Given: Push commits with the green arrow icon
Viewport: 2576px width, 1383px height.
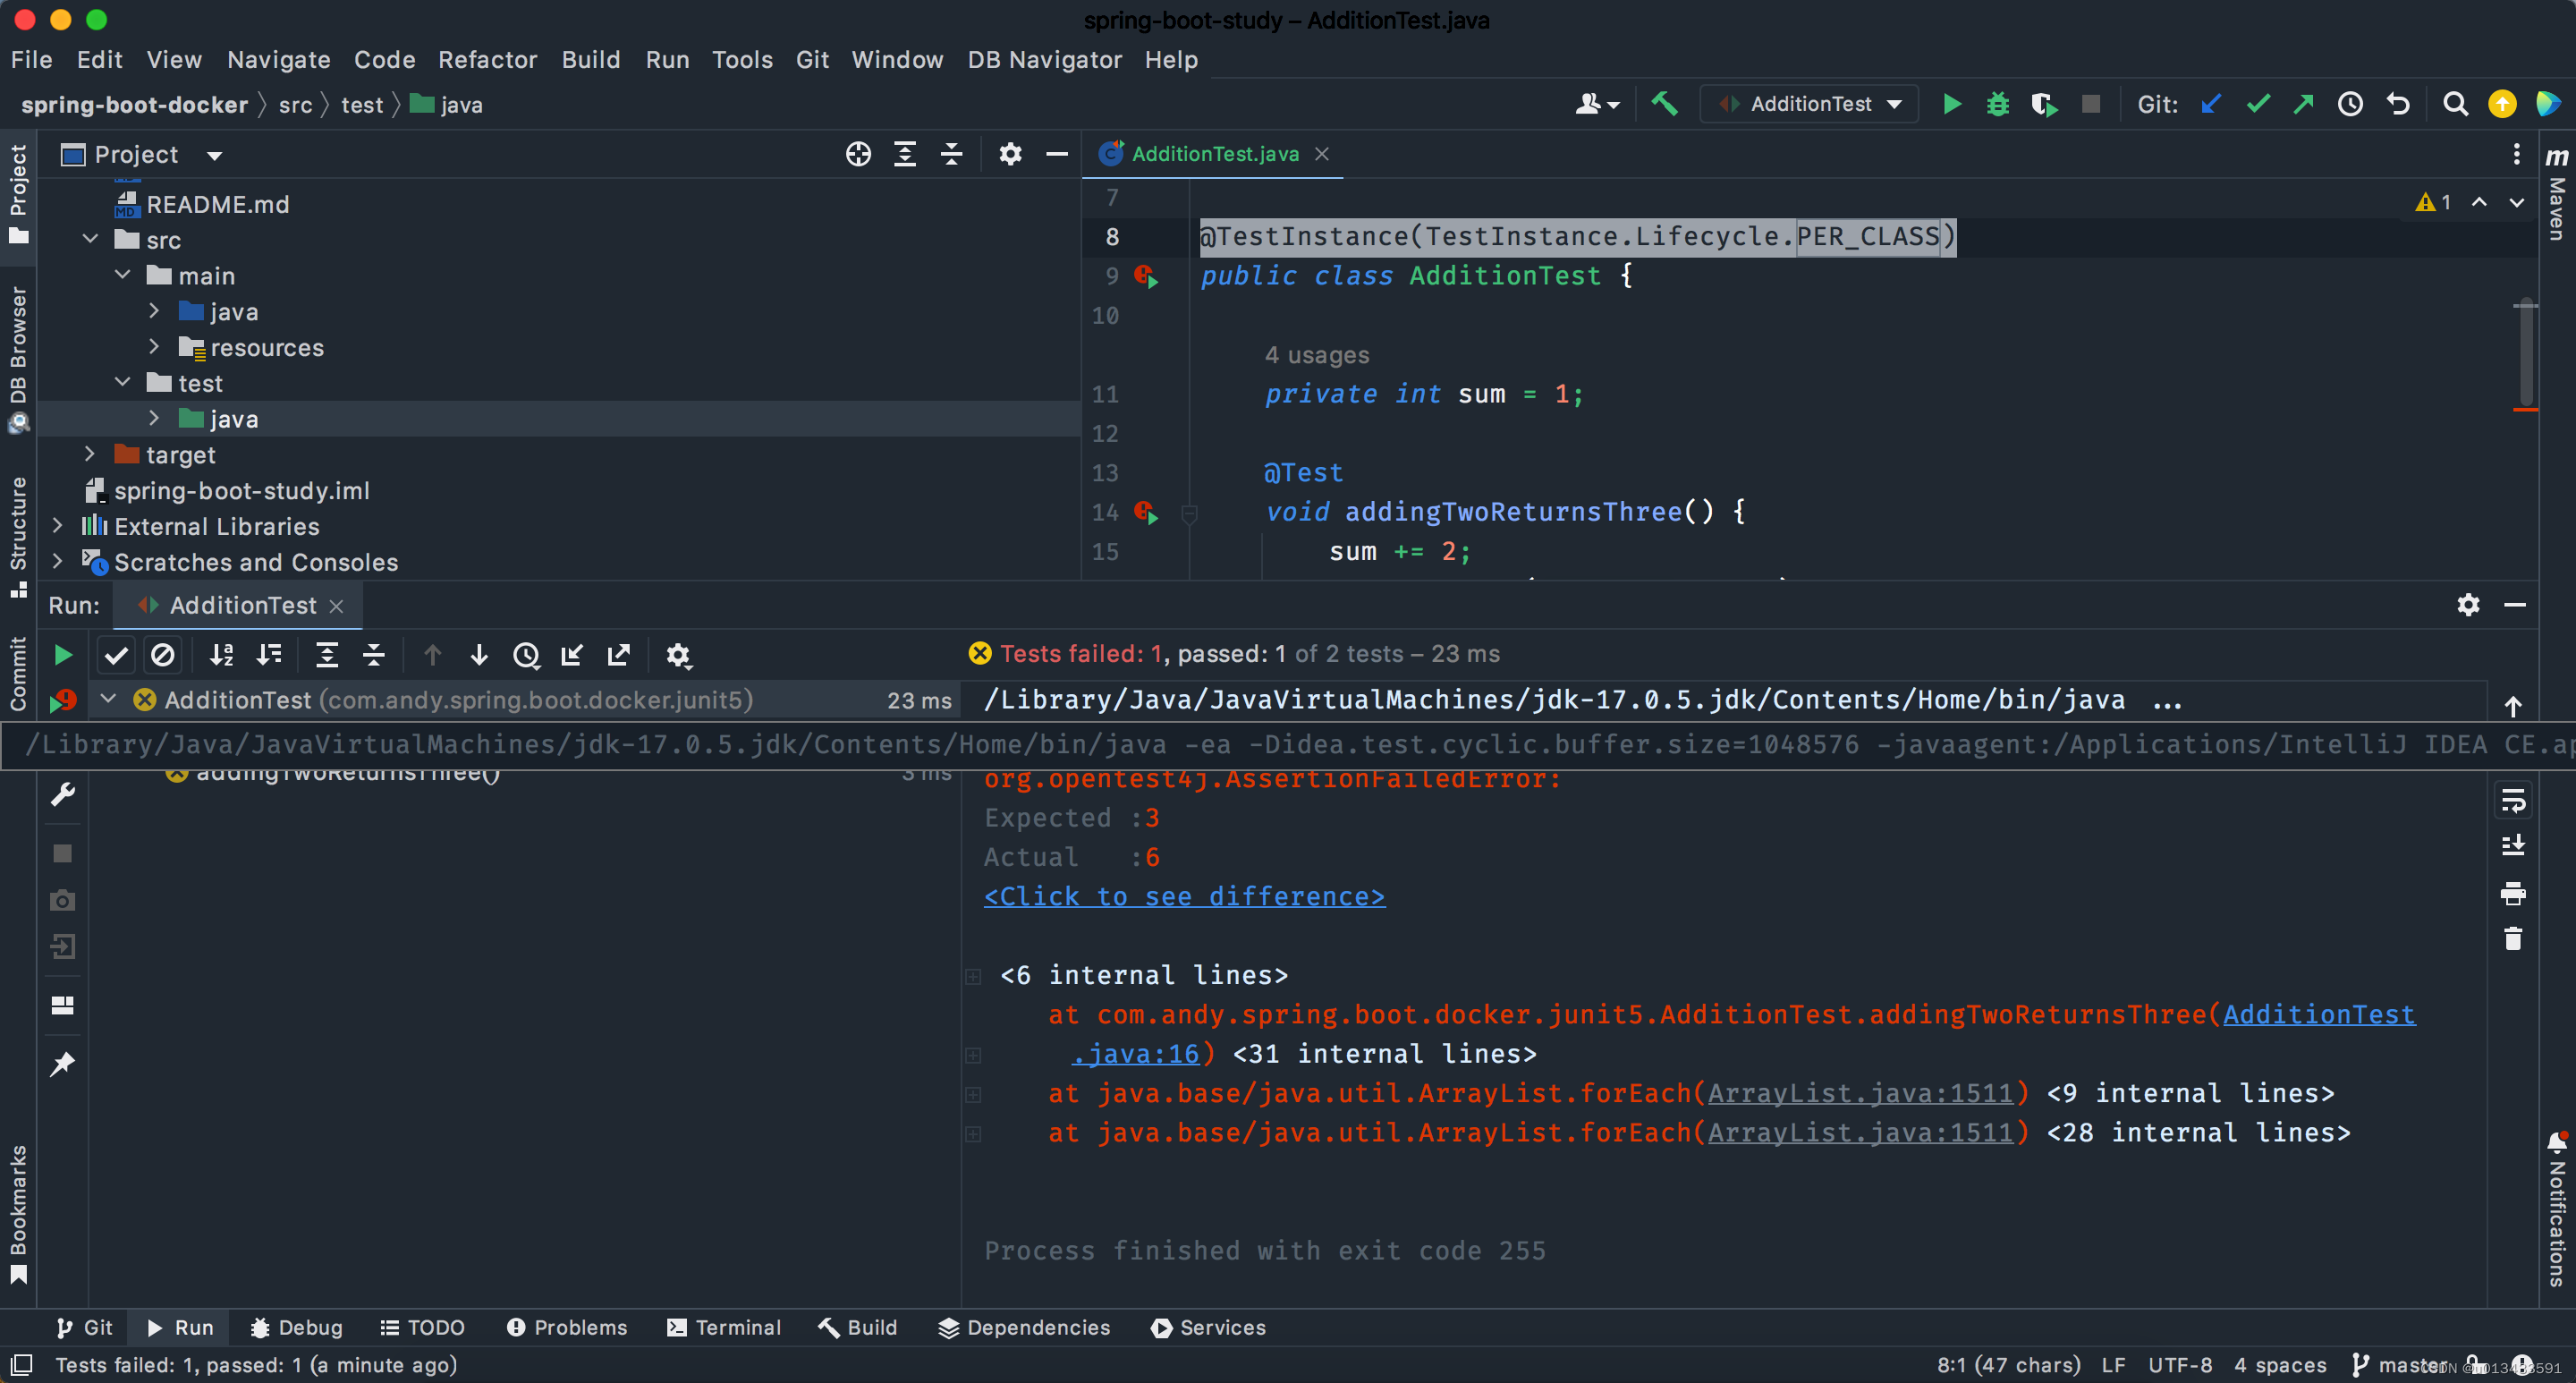Looking at the screenshot, I should (2304, 104).
